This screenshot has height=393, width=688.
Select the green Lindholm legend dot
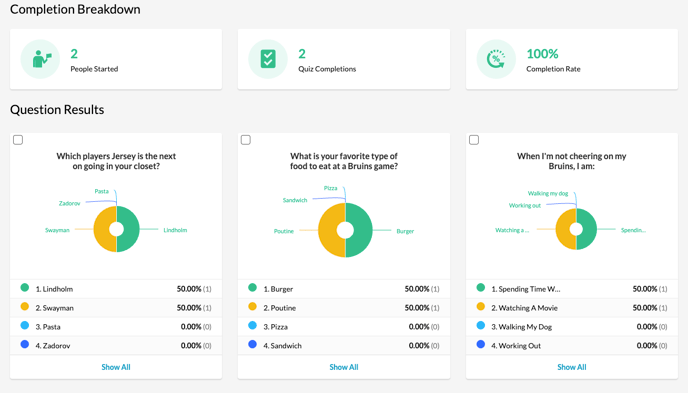click(25, 288)
